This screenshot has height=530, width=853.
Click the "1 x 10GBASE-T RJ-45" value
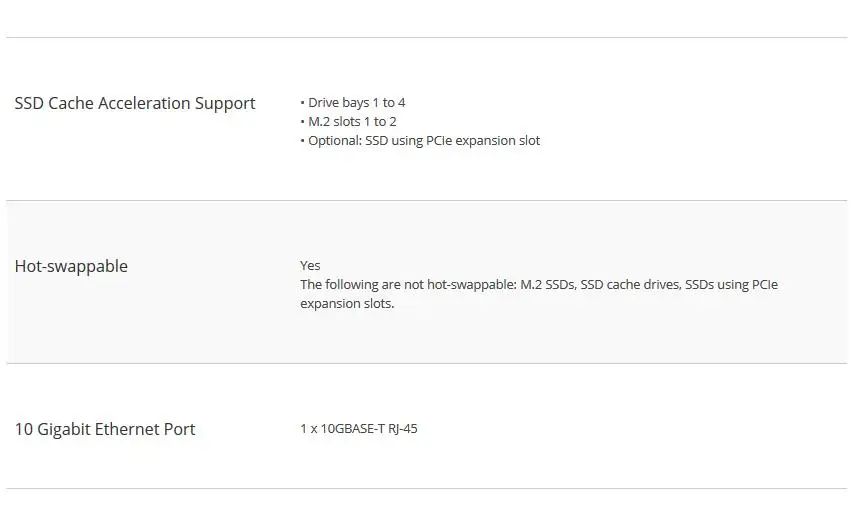click(x=359, y=428)
